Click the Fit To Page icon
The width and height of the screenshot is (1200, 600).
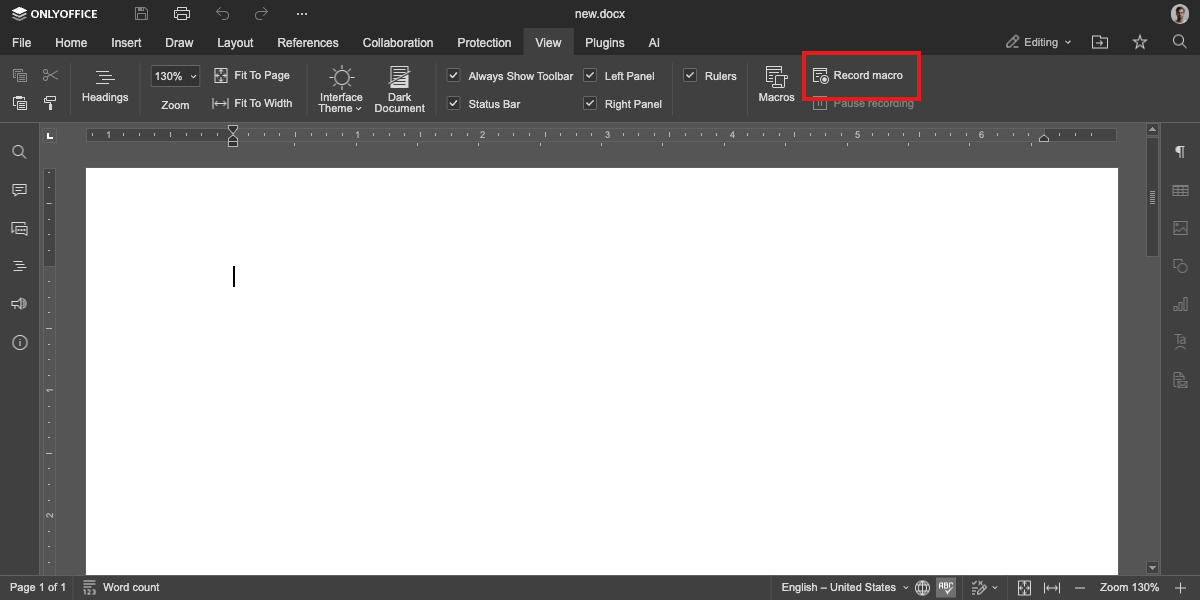point(222,76)
